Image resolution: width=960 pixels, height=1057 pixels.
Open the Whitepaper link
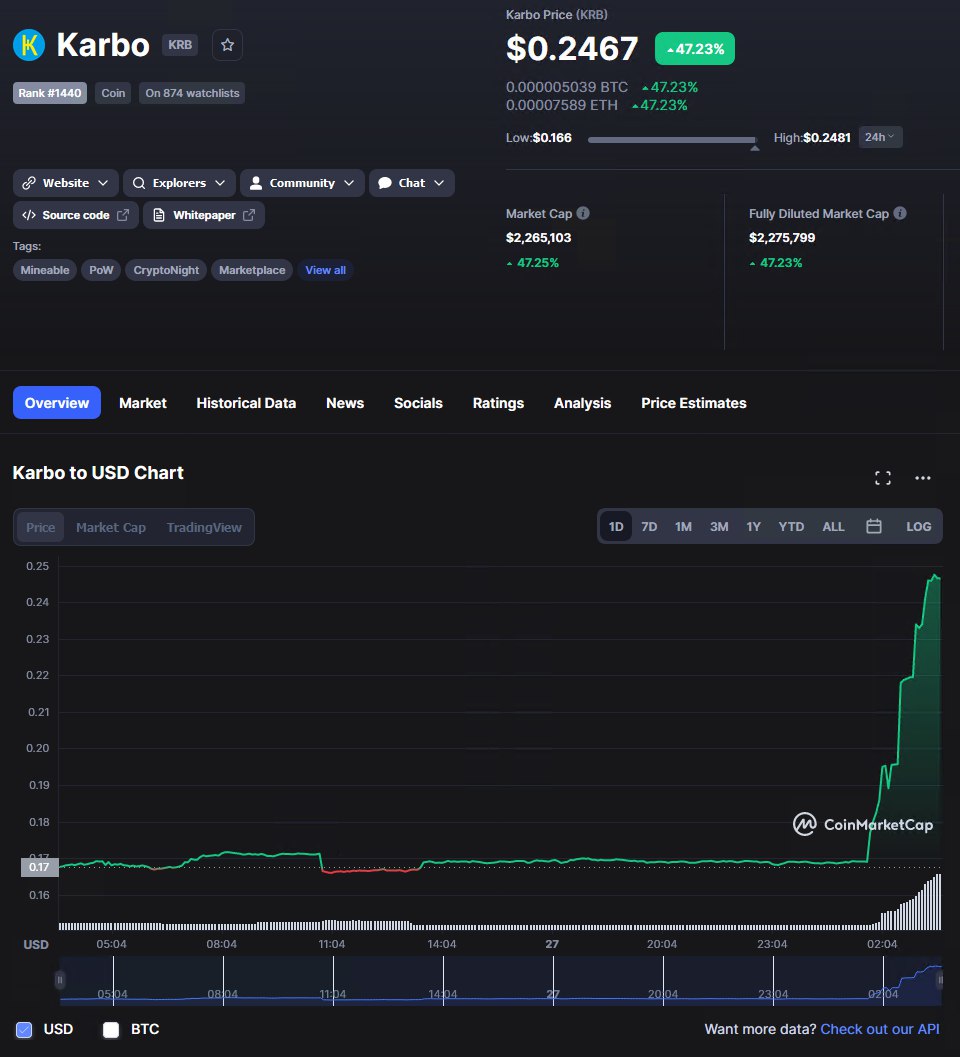204,215
